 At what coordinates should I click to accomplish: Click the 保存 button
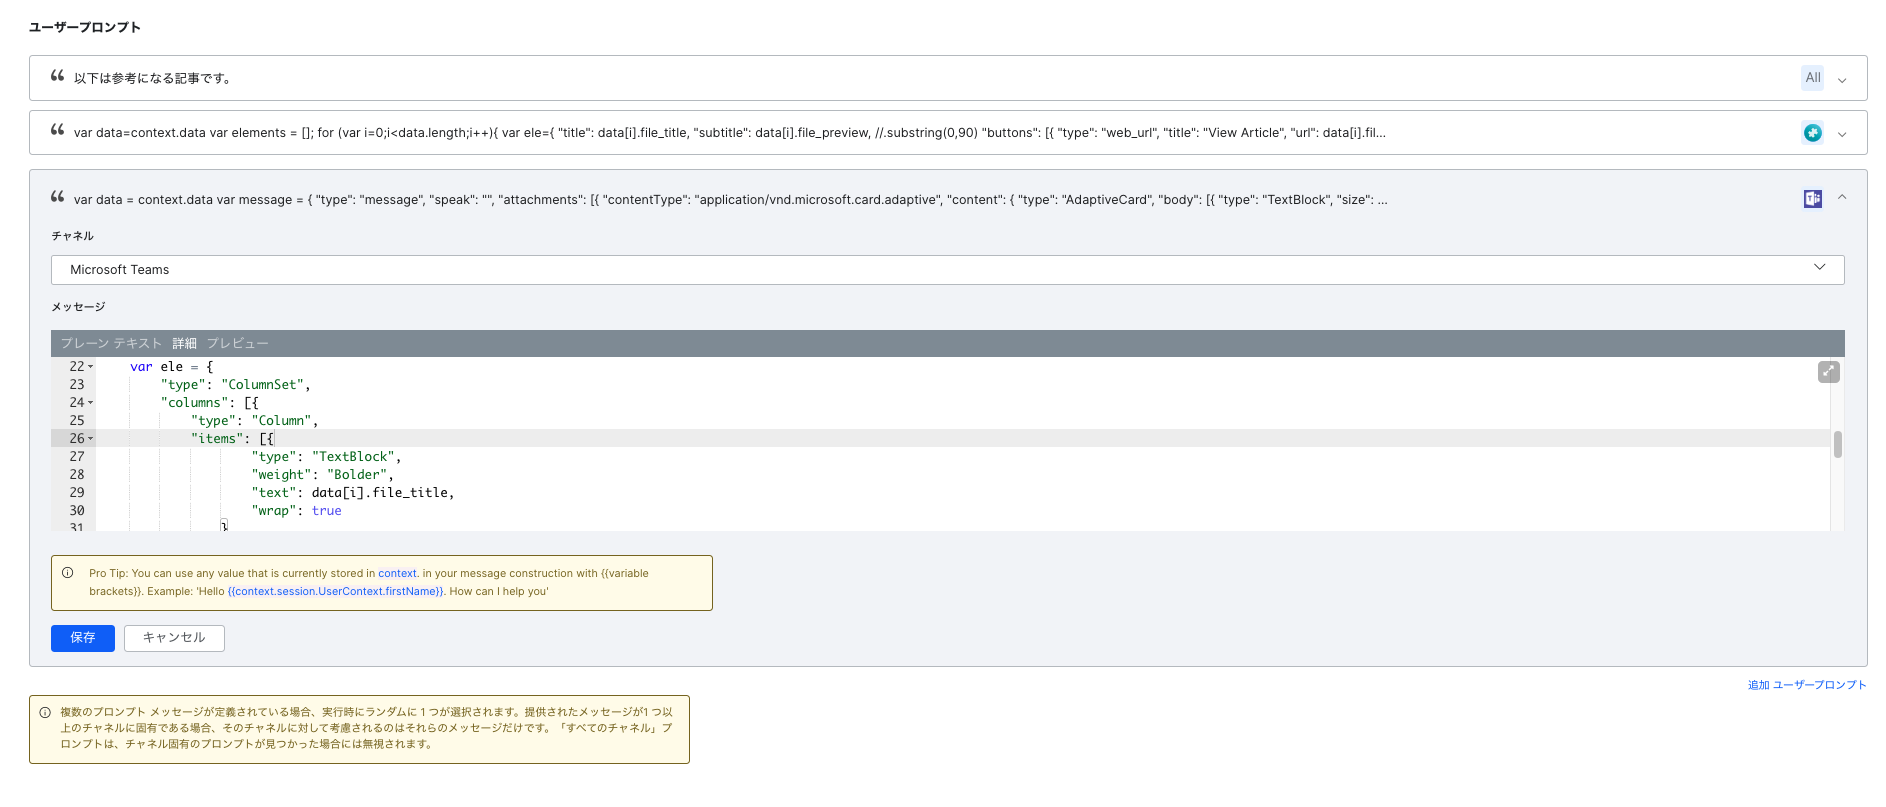click(83, 638)
